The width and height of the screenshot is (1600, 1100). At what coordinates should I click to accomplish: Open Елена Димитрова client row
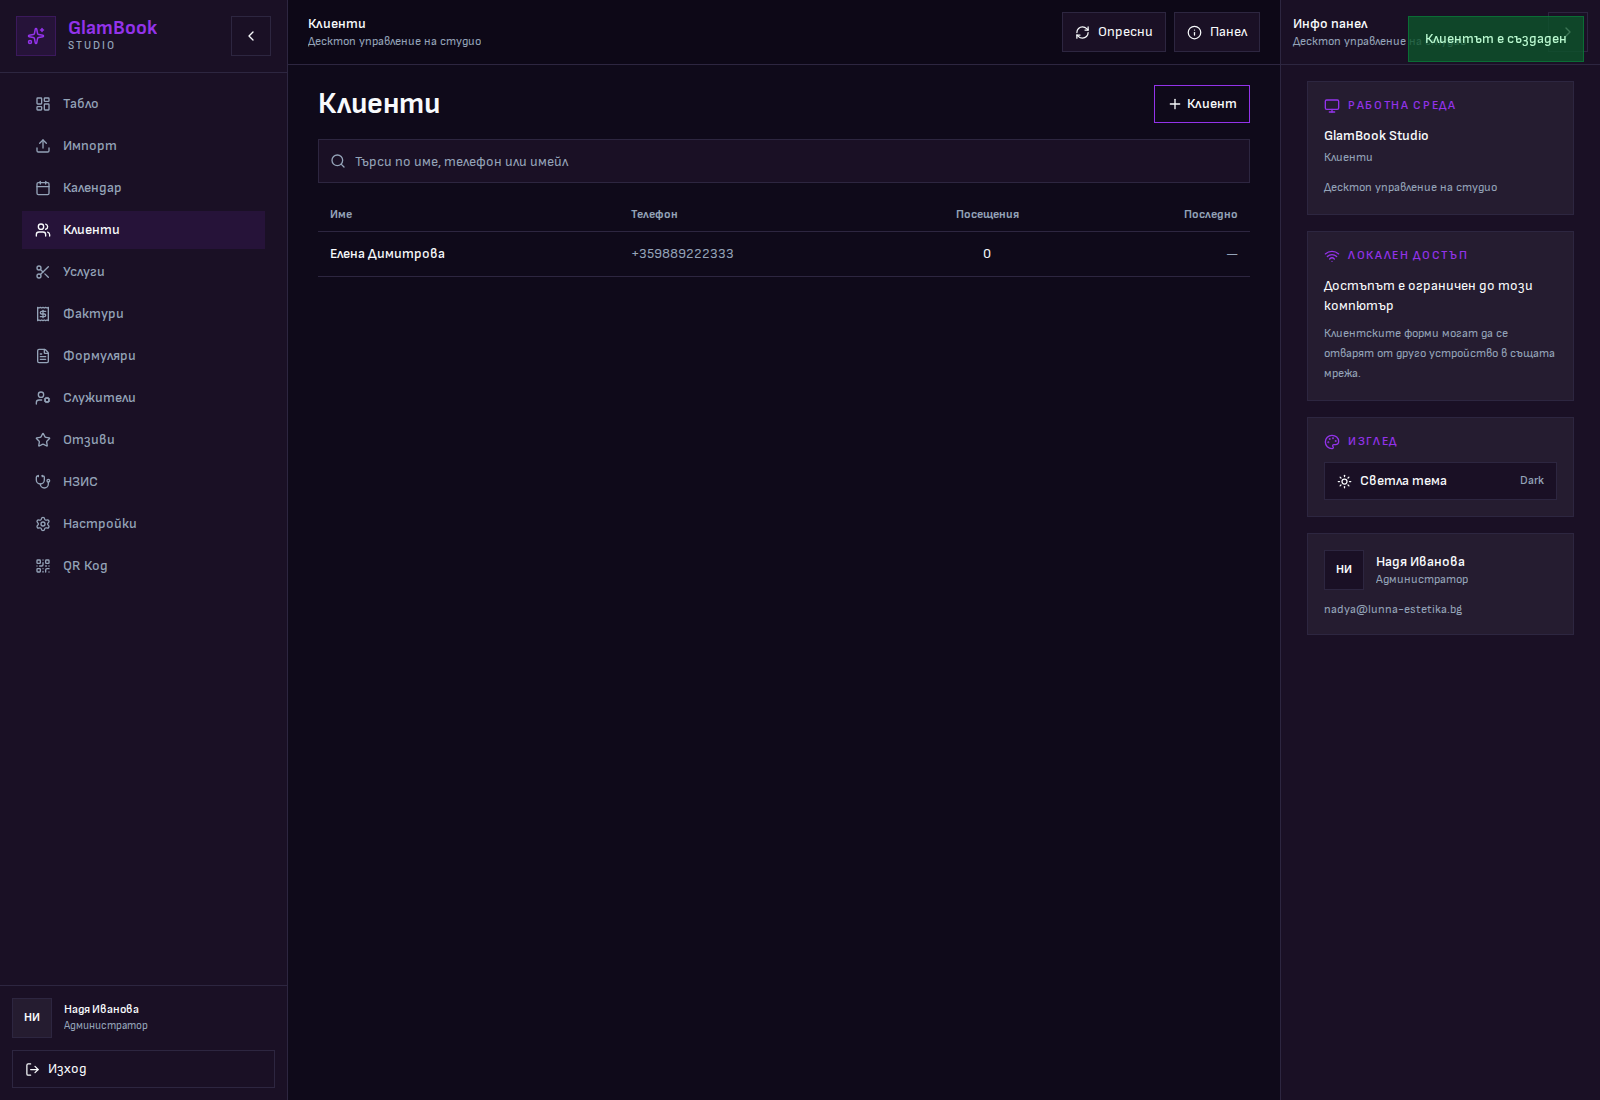click(x=388, y=254)
